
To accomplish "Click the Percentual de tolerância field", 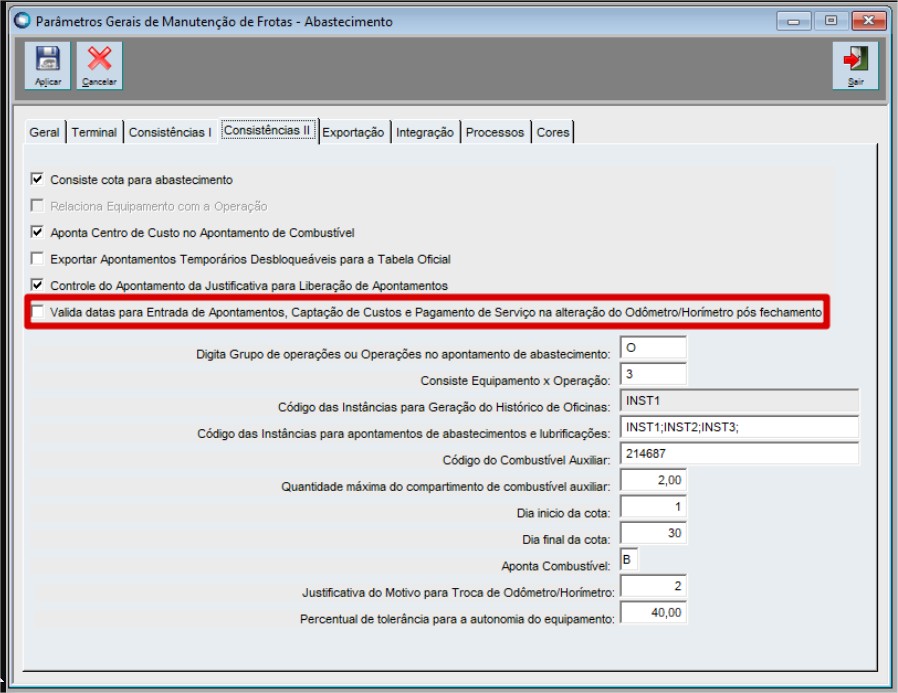I will (653, 612).
